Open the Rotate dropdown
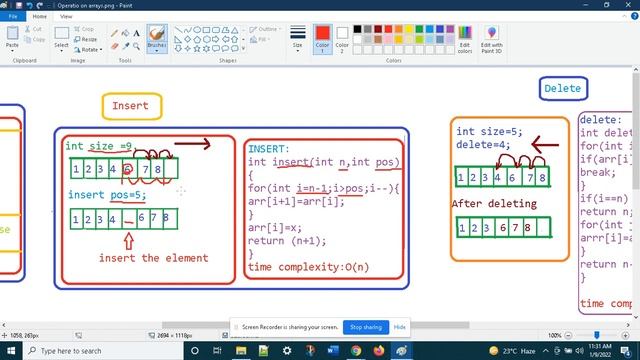The height and width of the screenshot is (360, 640). click(88, 50)
